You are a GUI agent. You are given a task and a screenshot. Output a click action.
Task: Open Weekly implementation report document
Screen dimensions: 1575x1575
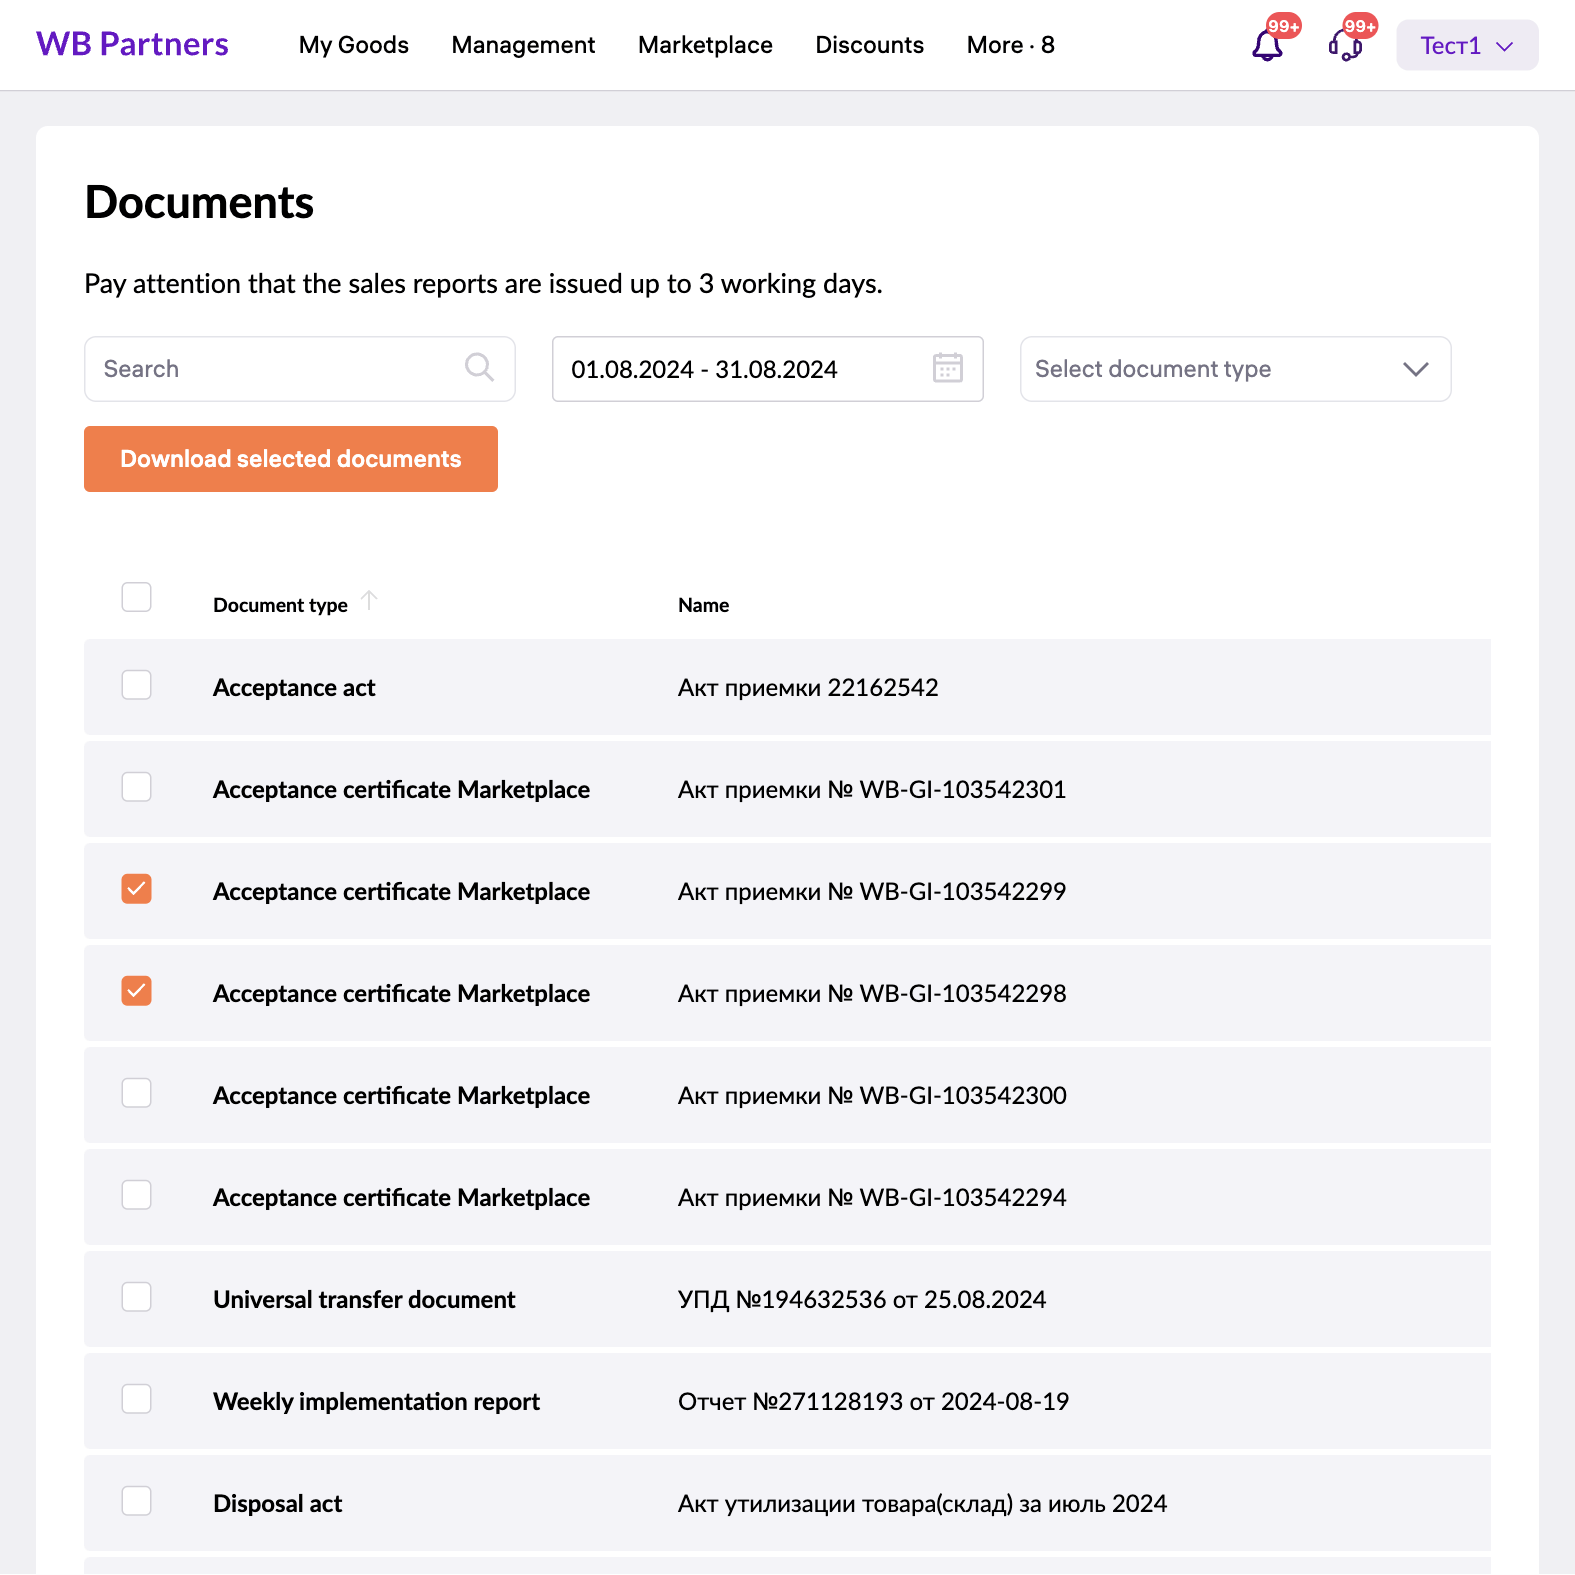point(873,1402)
